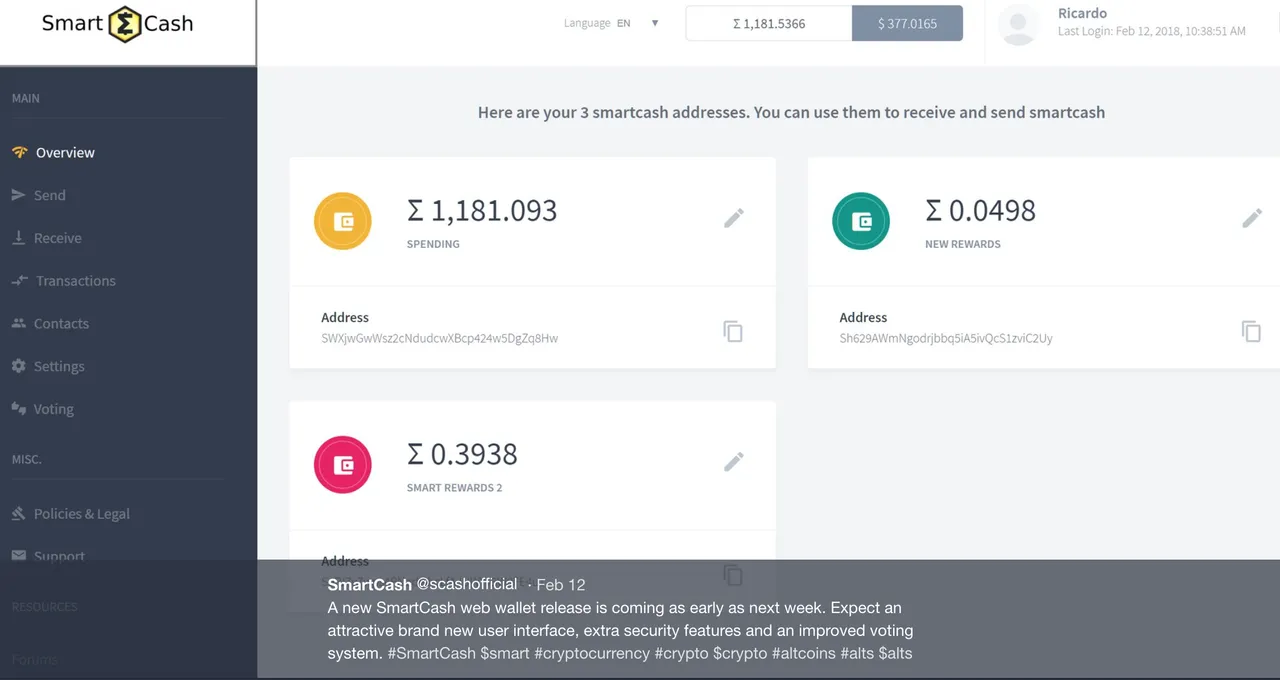Click the Settings gear icon

[18, 366]
